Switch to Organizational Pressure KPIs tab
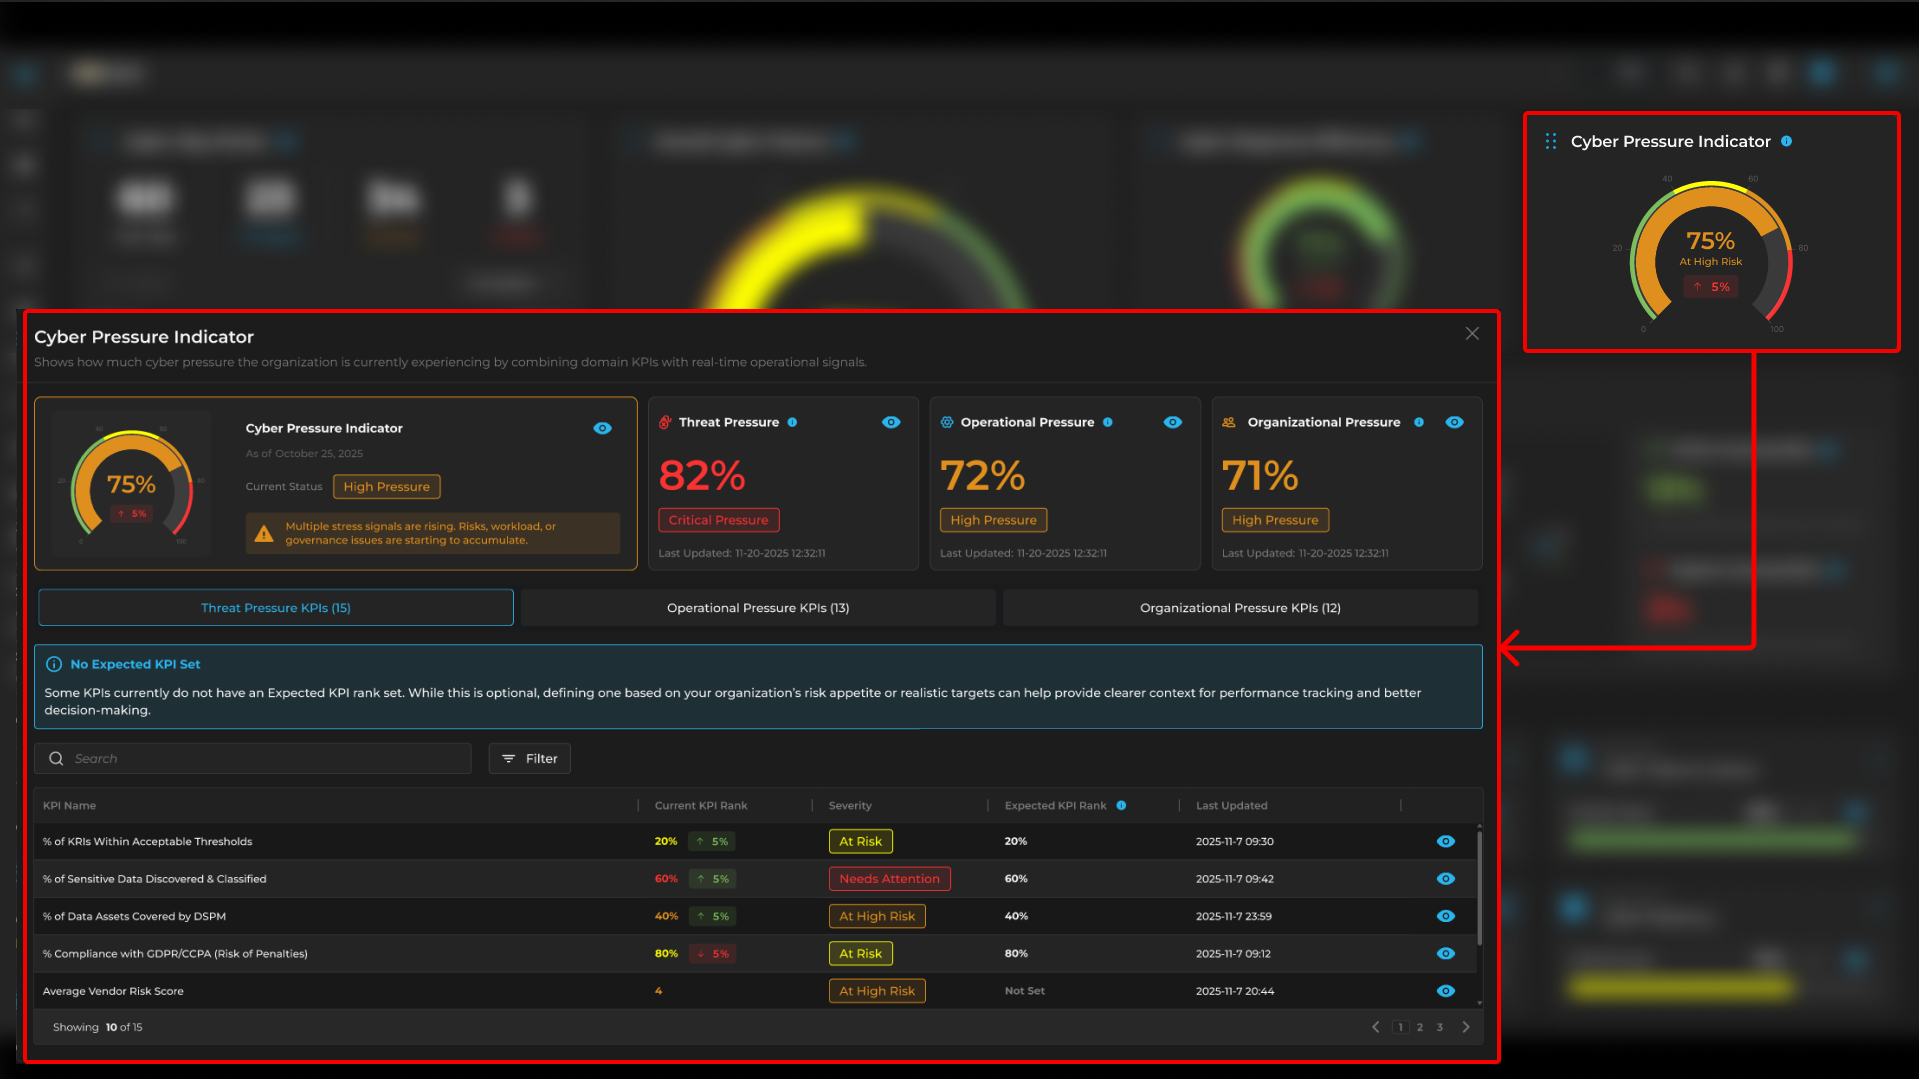Image resolution: width=1919 pixels, height=1079 pixels. [1239, 608]
